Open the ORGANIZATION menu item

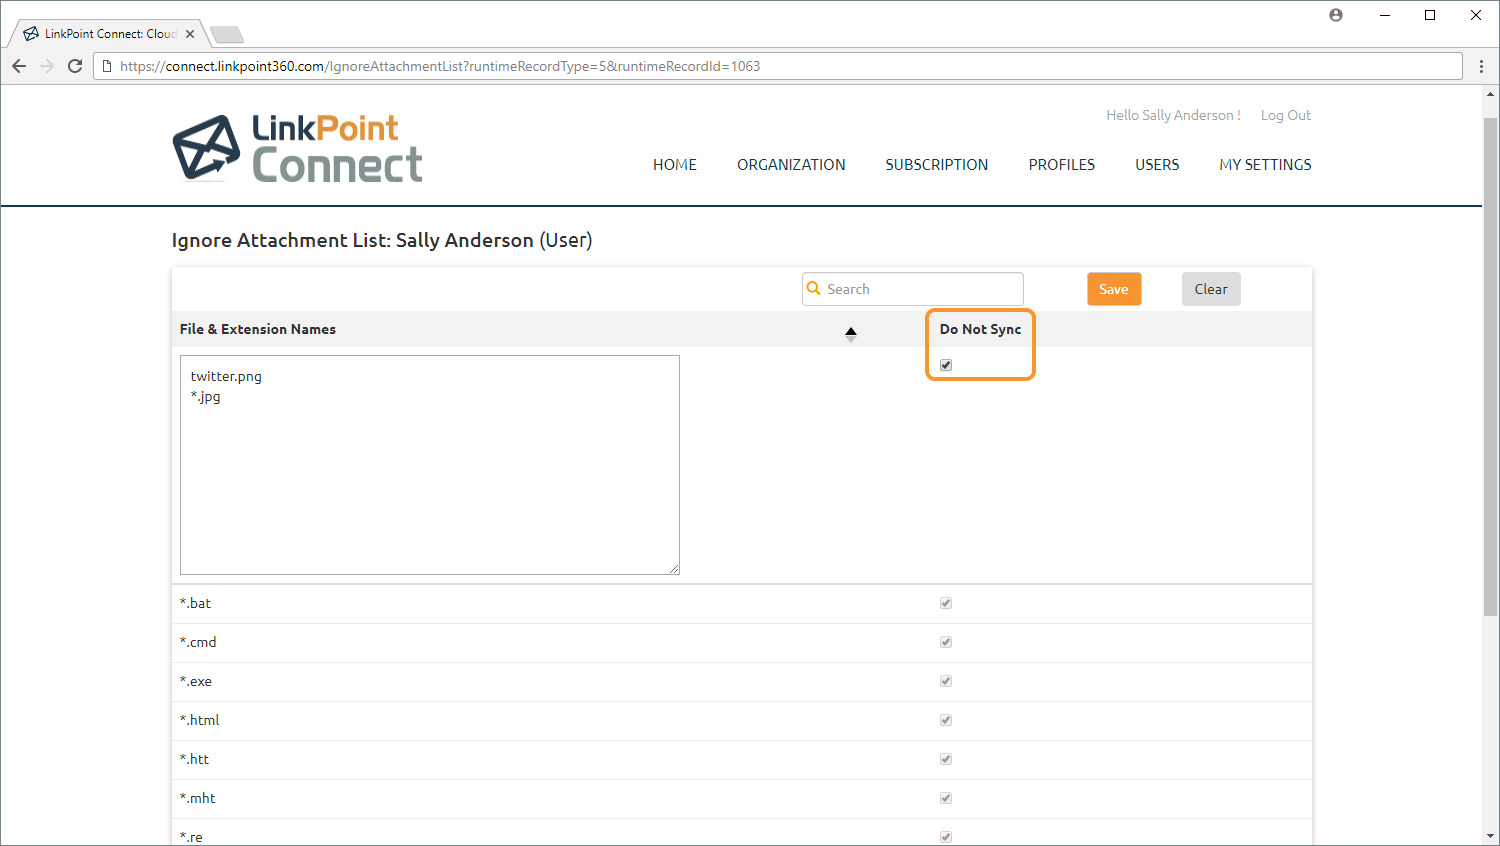tap(791, 165)
